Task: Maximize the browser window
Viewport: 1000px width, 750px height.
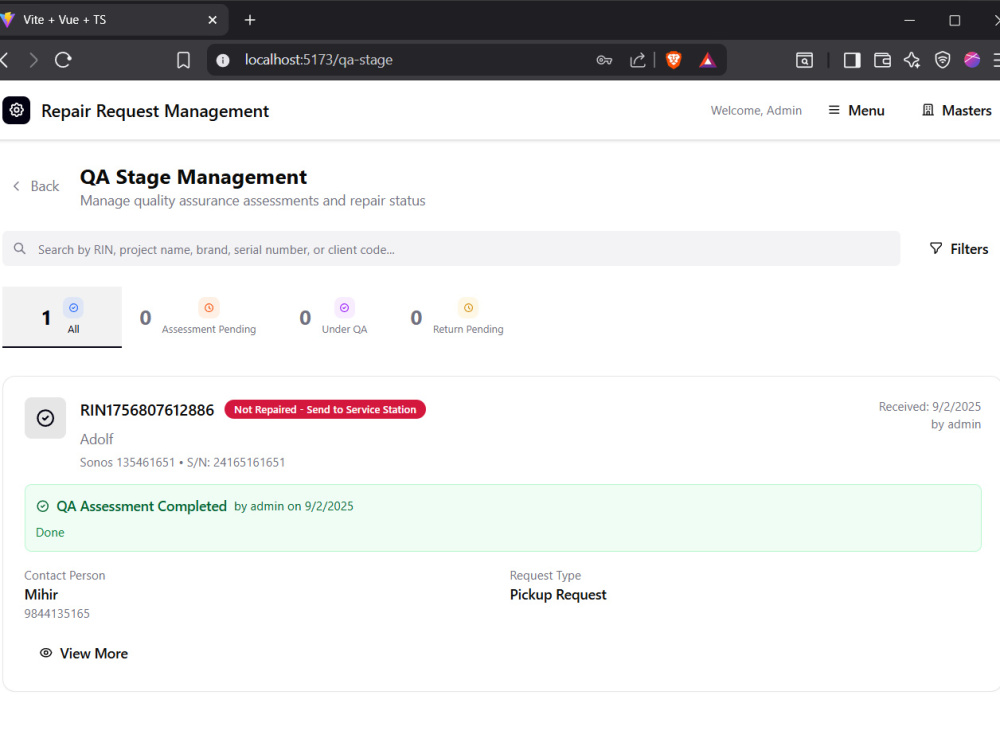Action: pyautogui.click(x=955, y=20)
